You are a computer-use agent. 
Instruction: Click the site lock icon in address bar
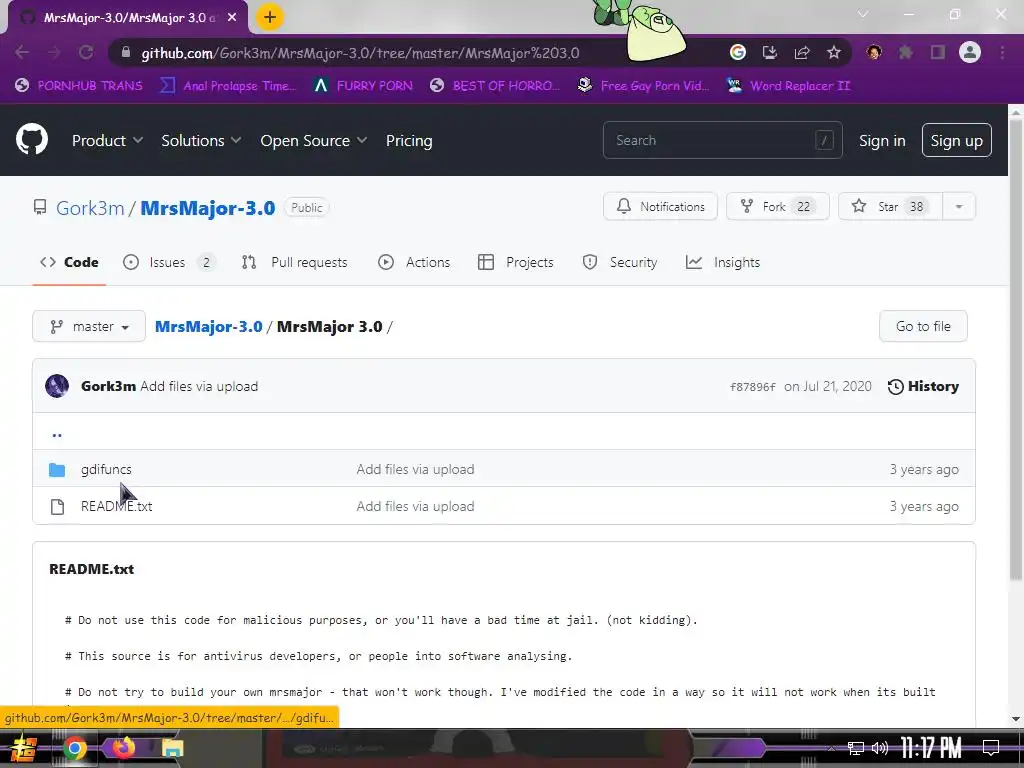pyautogui.click(x=126, y=52)
